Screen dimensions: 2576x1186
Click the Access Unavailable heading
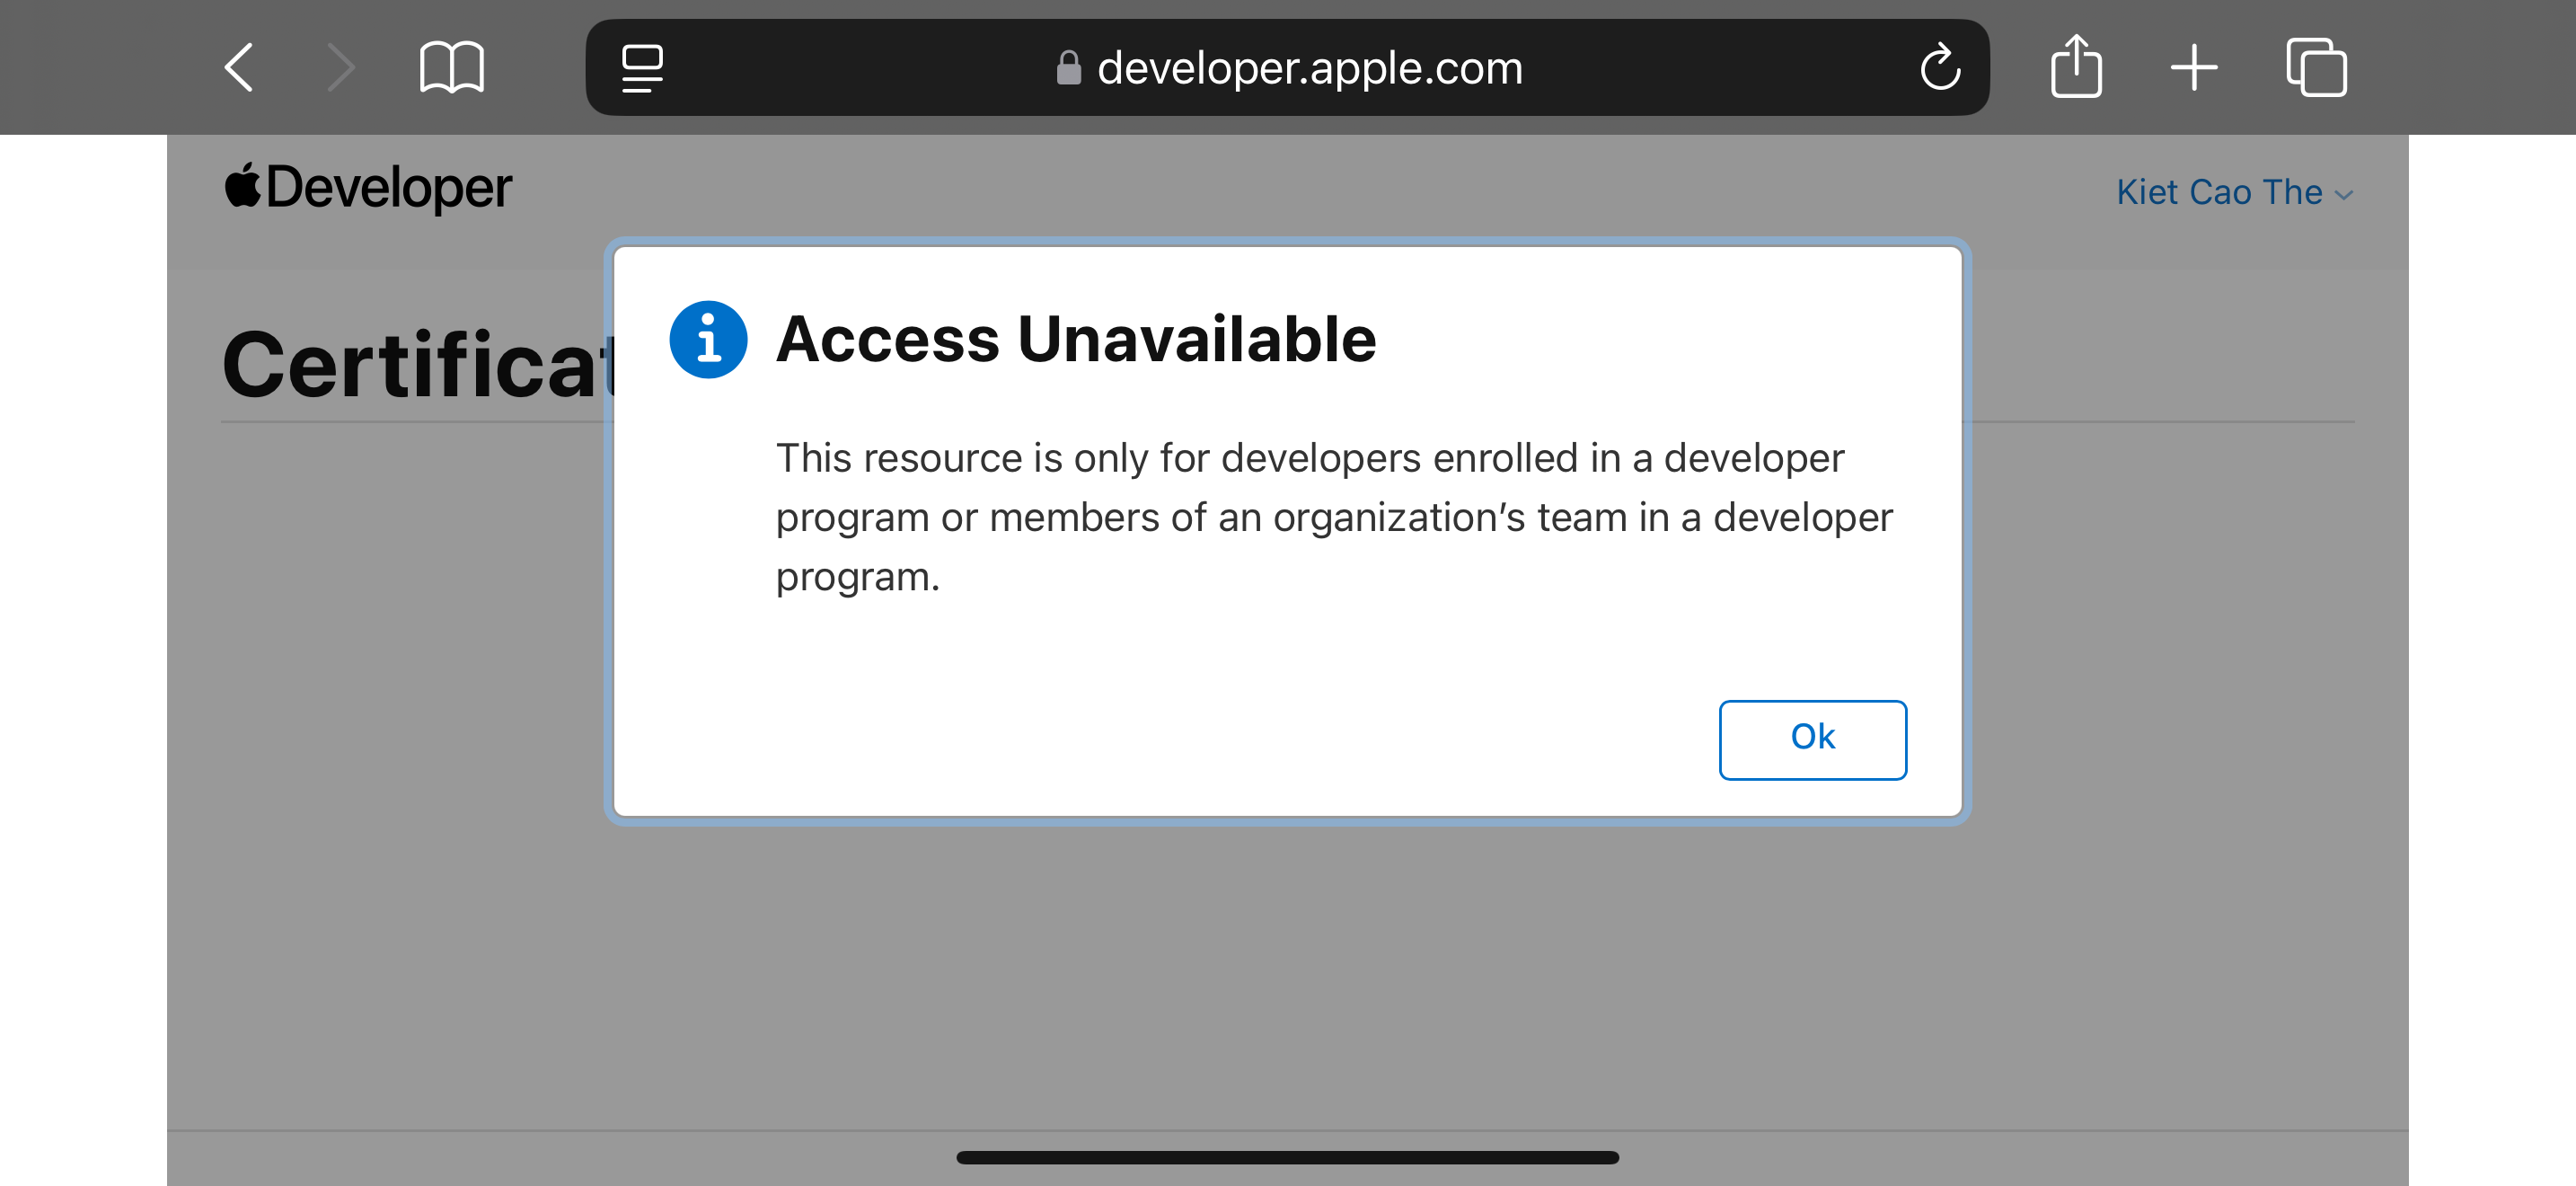(1075, 339)
